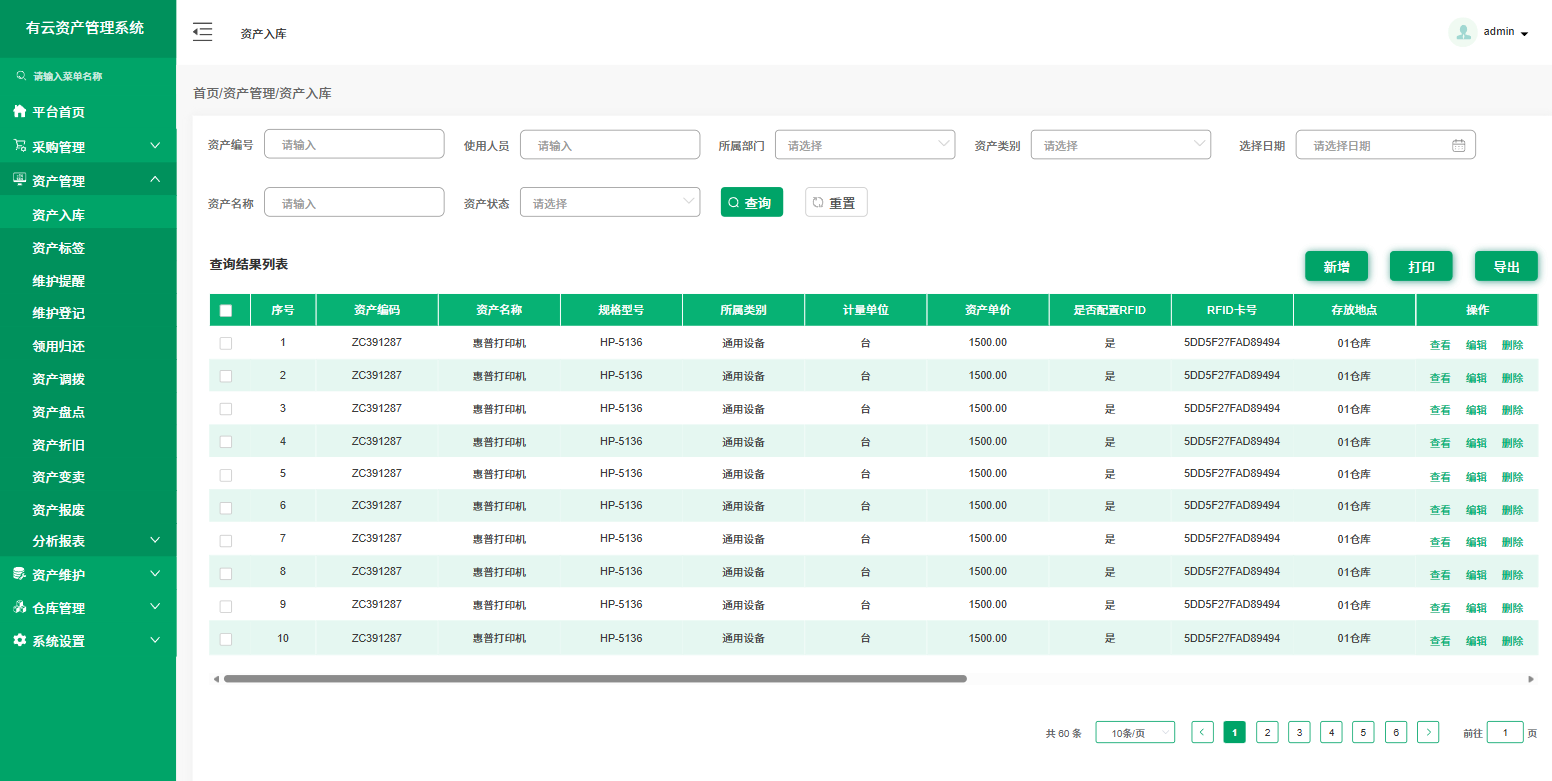Go to 资产盘点 menu item
1552x781 pixels.
click(58, 412)
